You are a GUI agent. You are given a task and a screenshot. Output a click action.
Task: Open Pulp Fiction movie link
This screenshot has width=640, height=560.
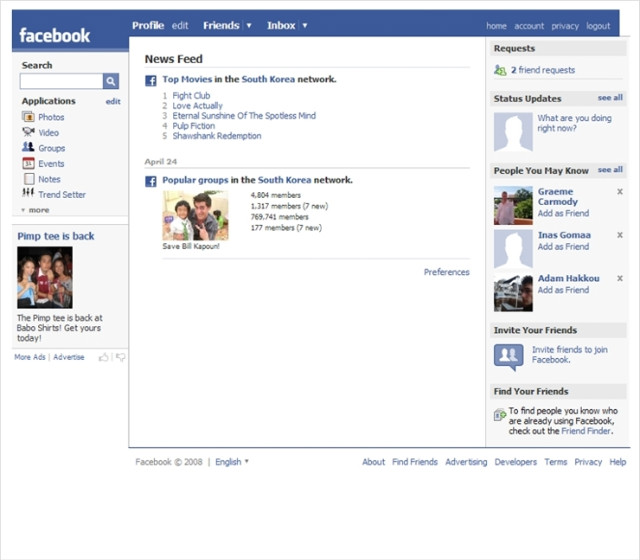click(x=193, y=126)
